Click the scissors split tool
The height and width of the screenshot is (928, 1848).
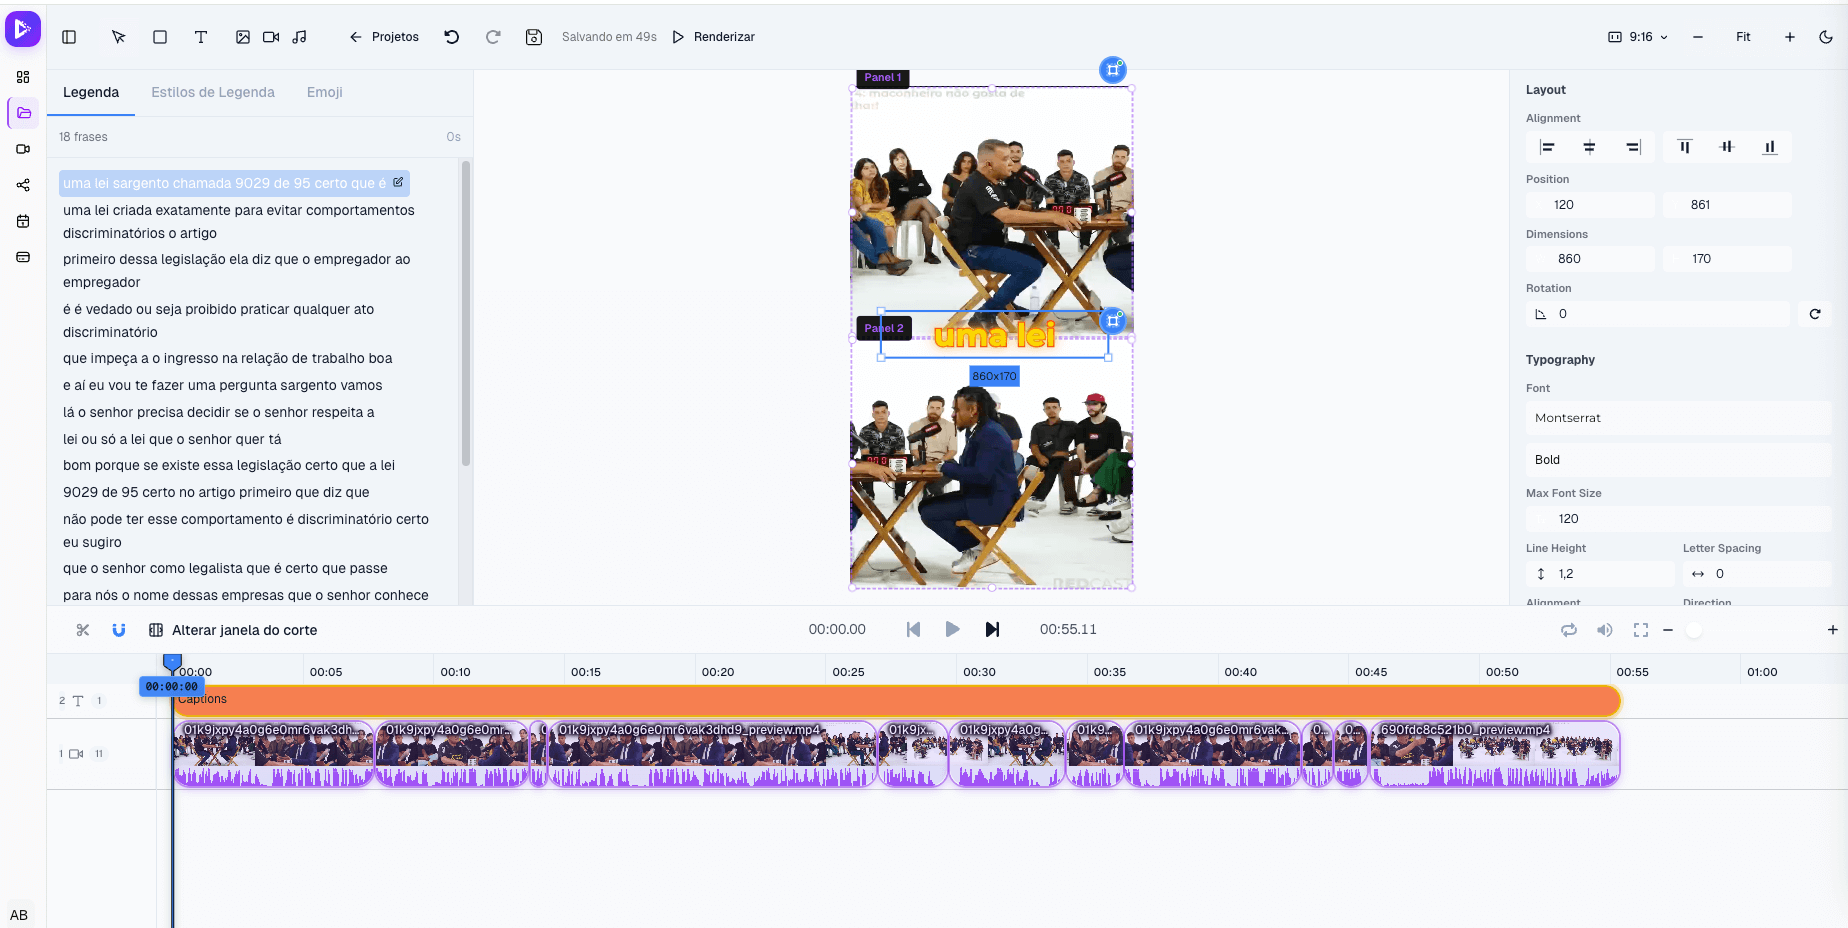(x=83, y=630)
